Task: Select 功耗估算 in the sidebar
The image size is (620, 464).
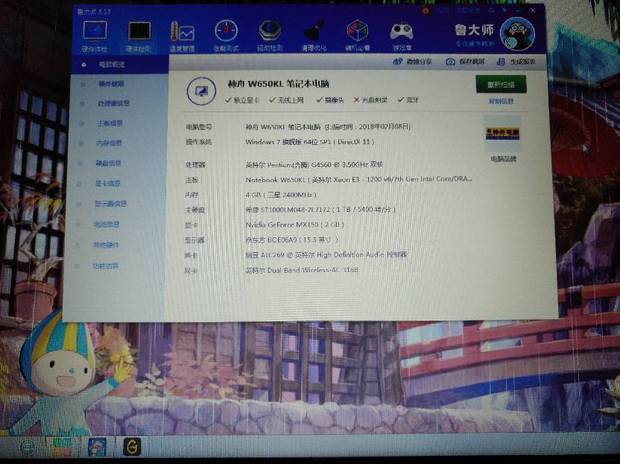Action: (106, 266)
